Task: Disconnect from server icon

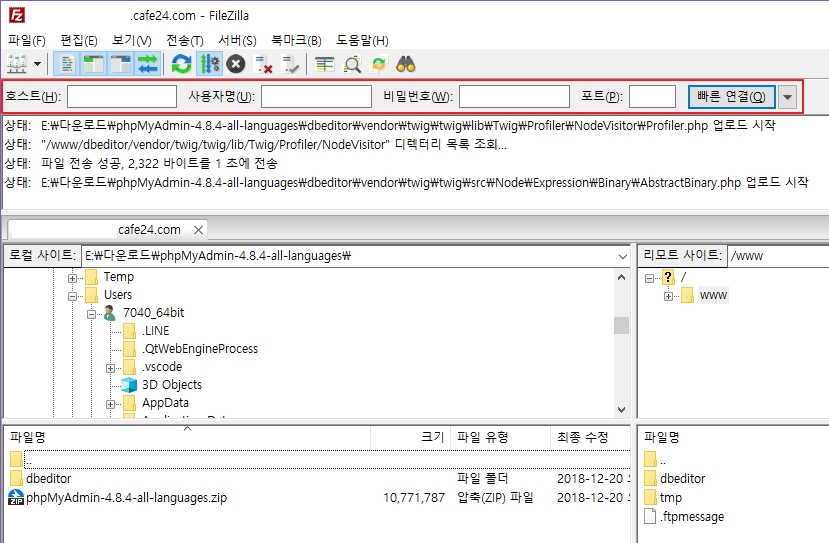Action: (263, 65)
